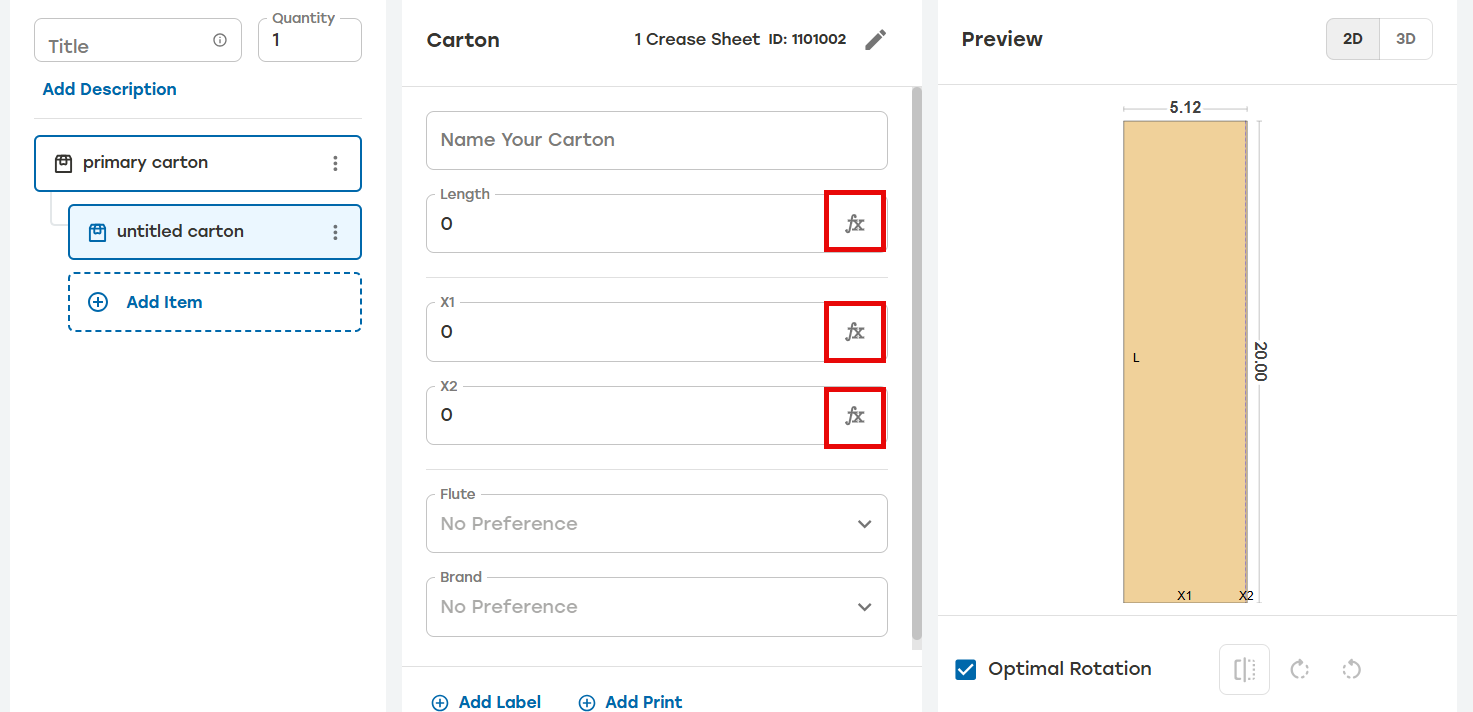Click the info icon in Title field
Image resolution: width=1473 pixels, height=712 pixels.
coord(220,40)
